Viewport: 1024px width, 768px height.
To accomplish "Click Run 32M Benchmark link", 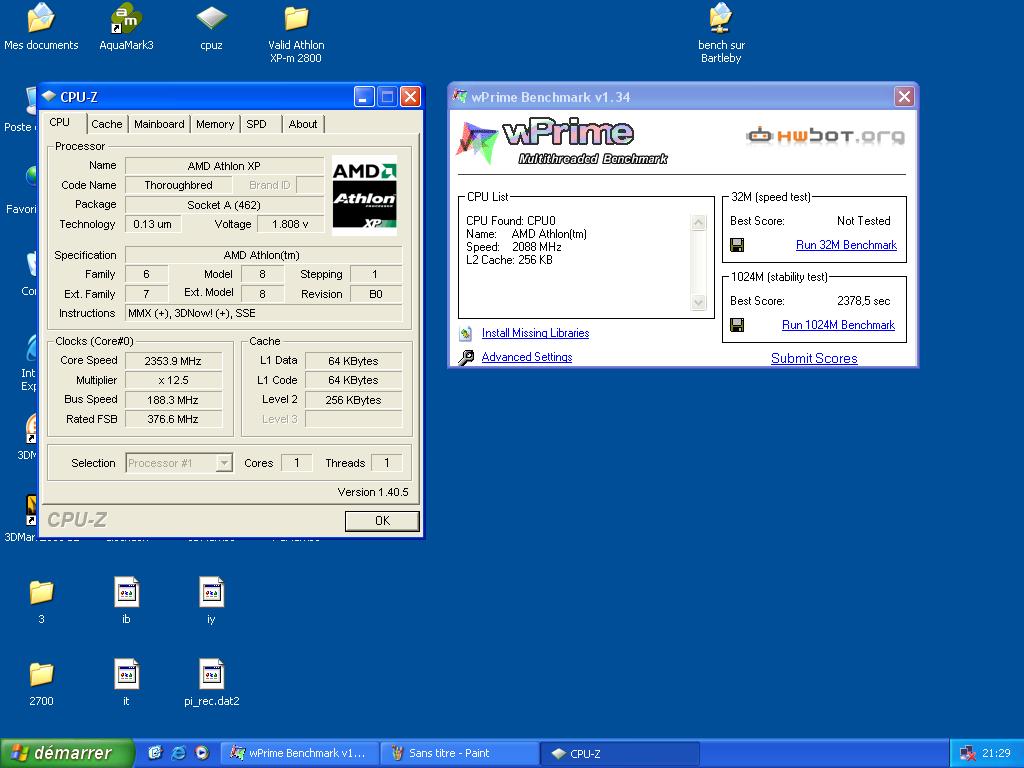I will point(846,245).
